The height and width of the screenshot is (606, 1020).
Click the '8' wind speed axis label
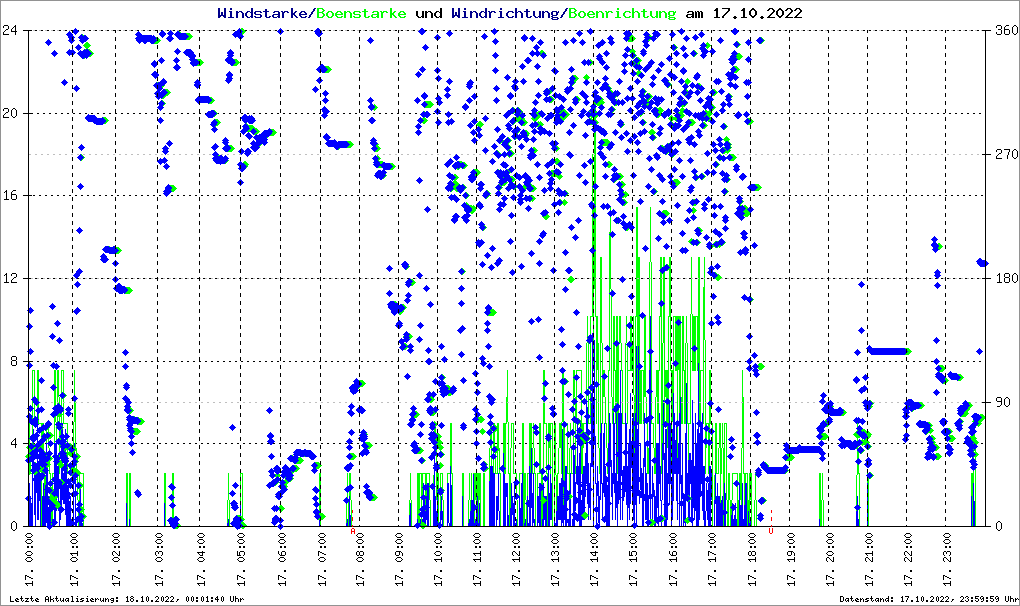(x=14, y=361)
